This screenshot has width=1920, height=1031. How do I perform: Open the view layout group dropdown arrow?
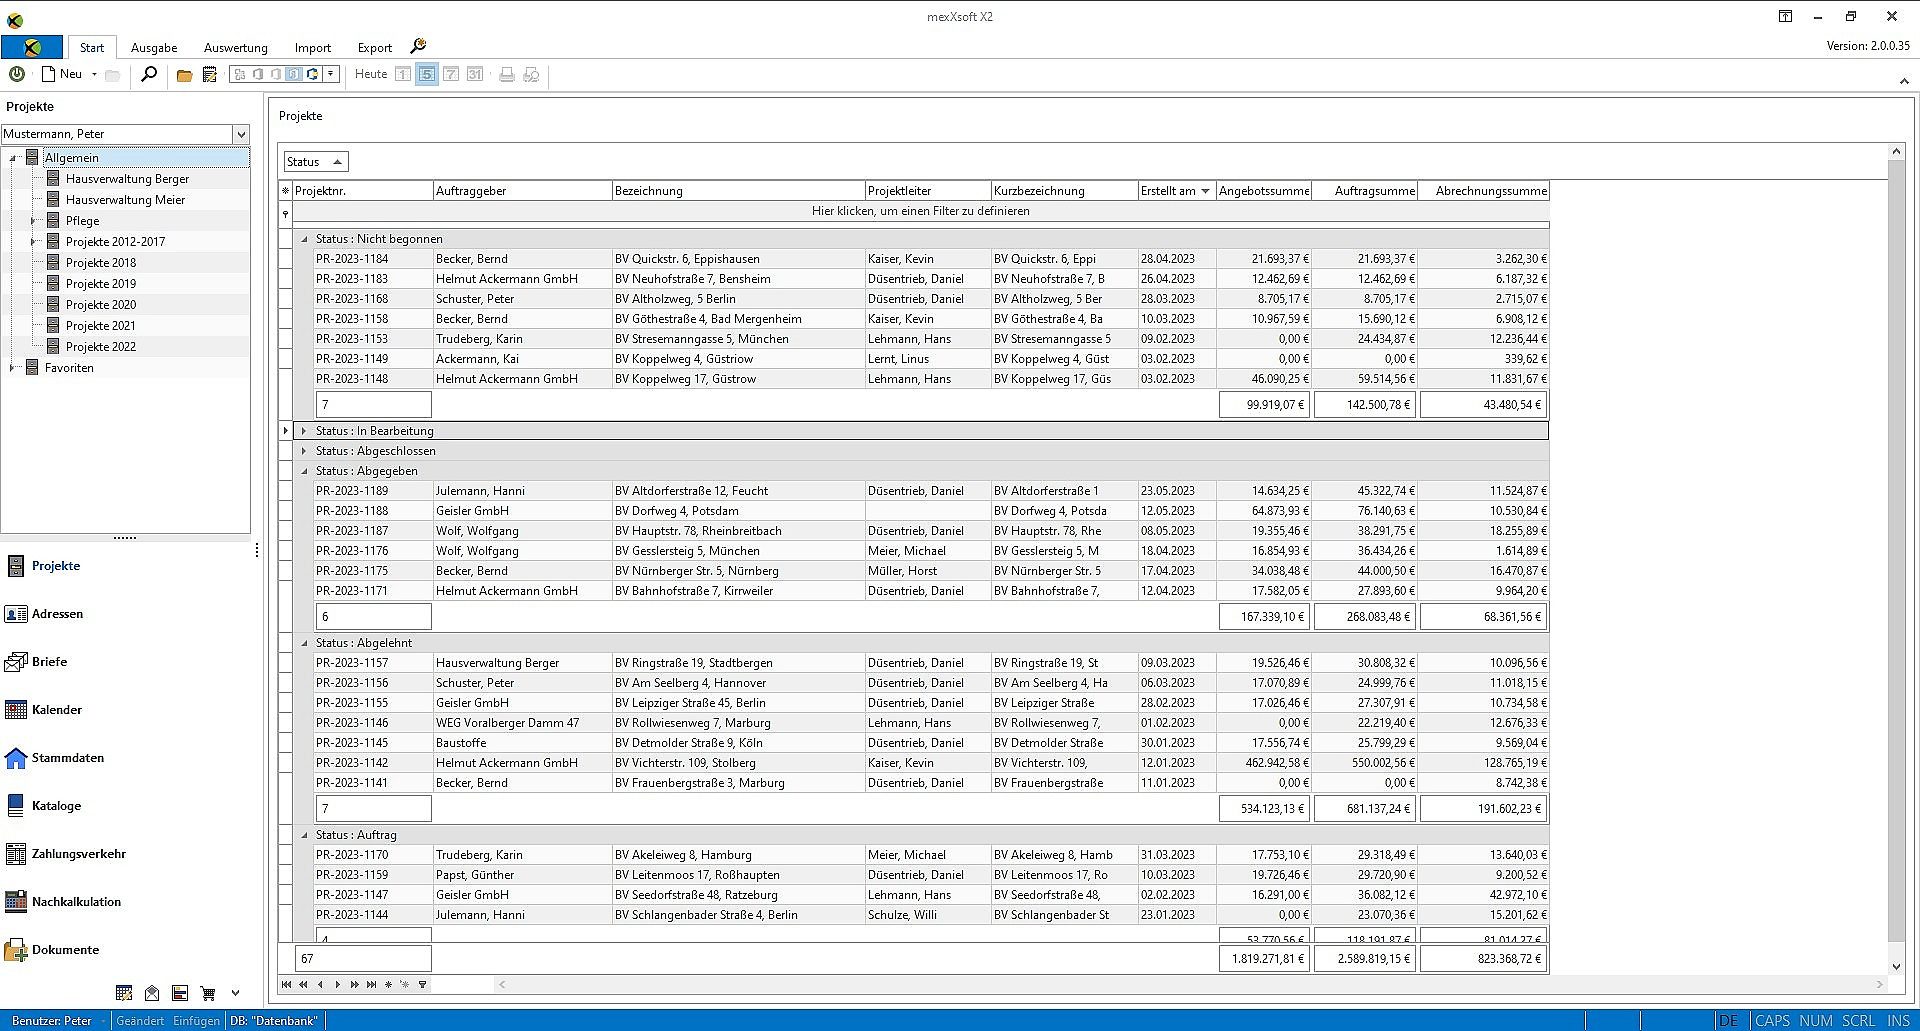pyautogui.click(x=331, y=74)
